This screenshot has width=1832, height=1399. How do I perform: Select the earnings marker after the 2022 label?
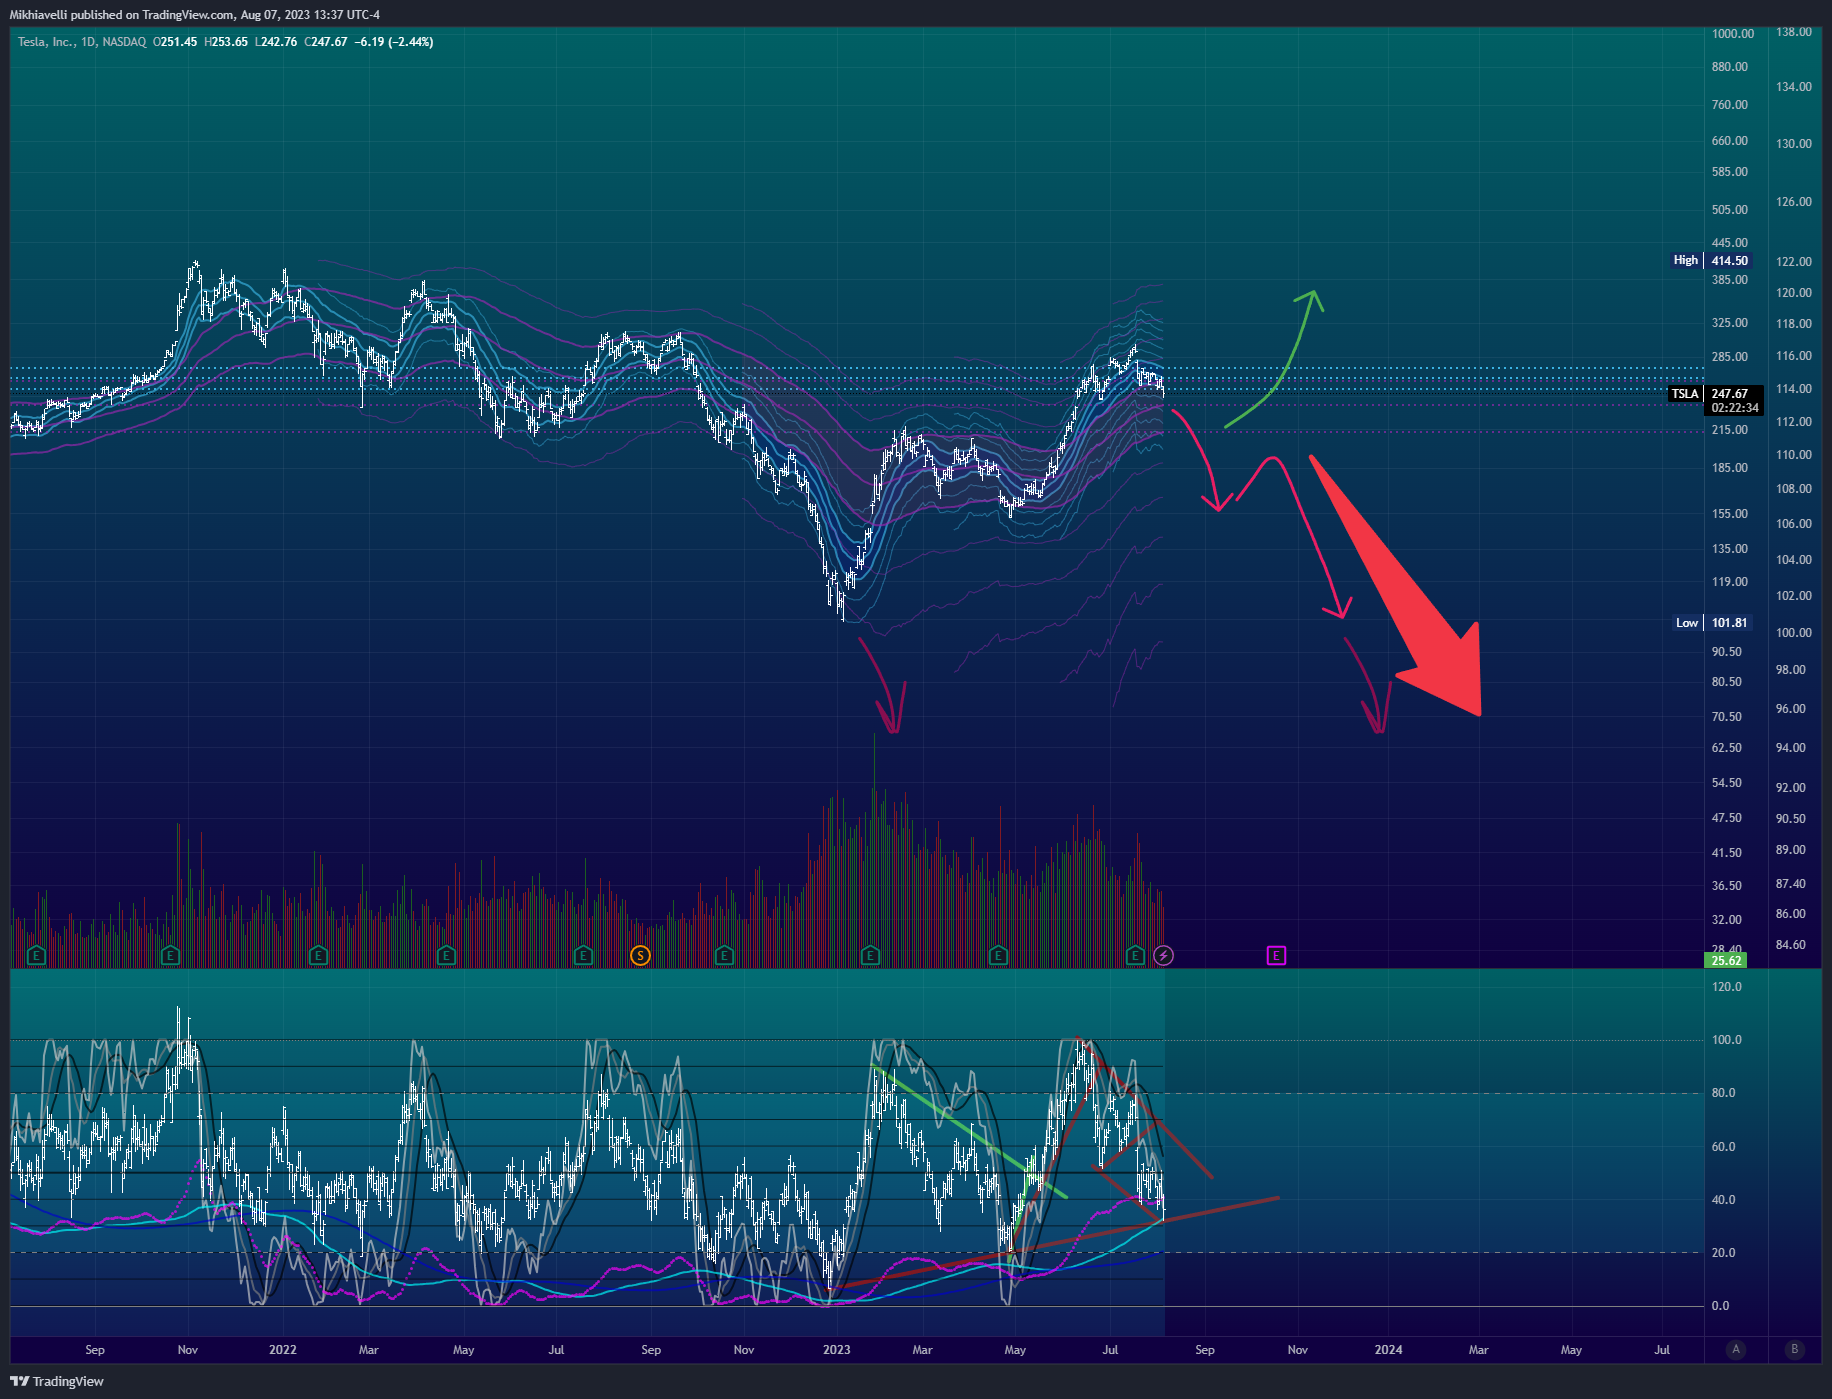click(318, 956)
